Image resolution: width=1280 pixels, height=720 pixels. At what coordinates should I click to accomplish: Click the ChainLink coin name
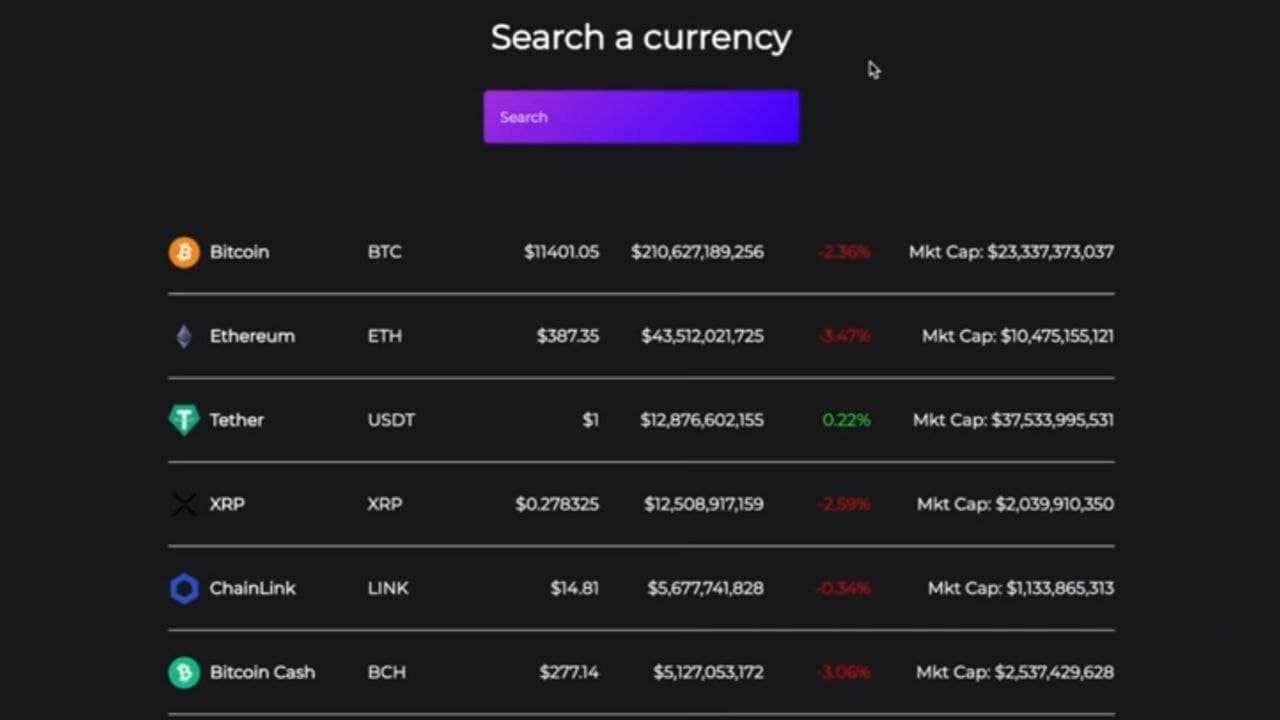(252, 588)
